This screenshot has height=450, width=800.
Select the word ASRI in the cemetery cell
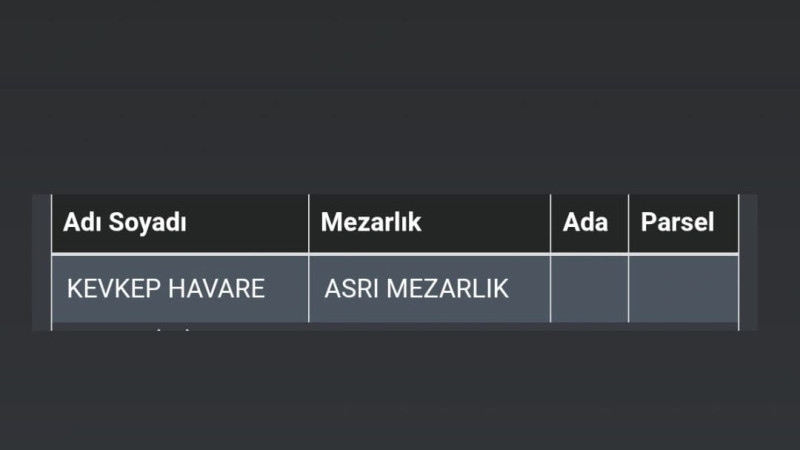(351, 289)
